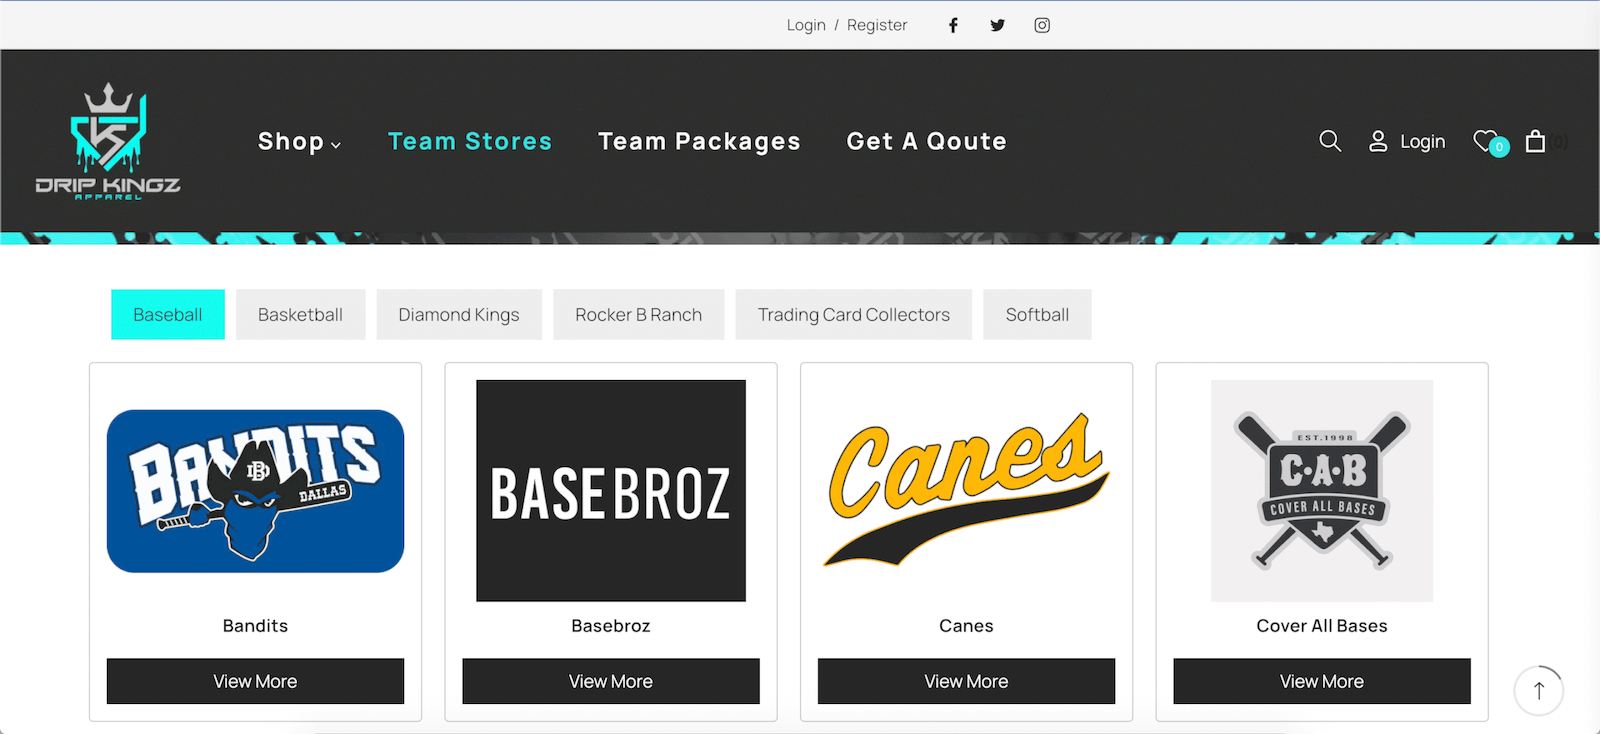View More for Basebroz store
The image size is (1600, 734).
pos(611,681)
